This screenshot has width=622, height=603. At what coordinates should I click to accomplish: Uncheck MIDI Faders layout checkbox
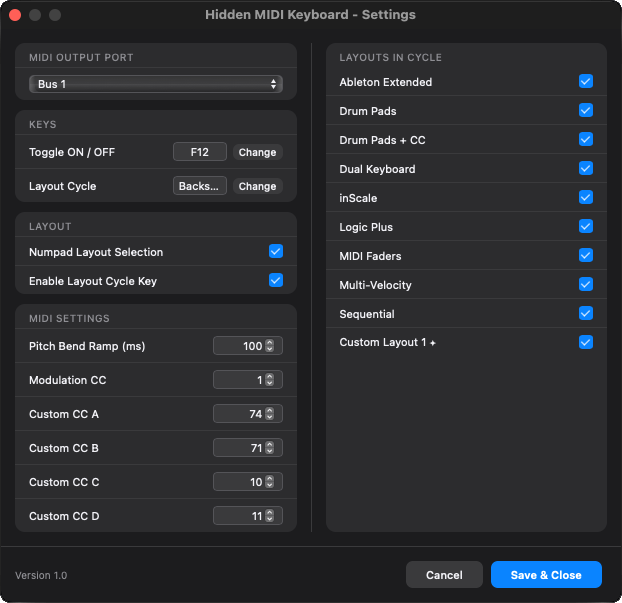[586, 255]
